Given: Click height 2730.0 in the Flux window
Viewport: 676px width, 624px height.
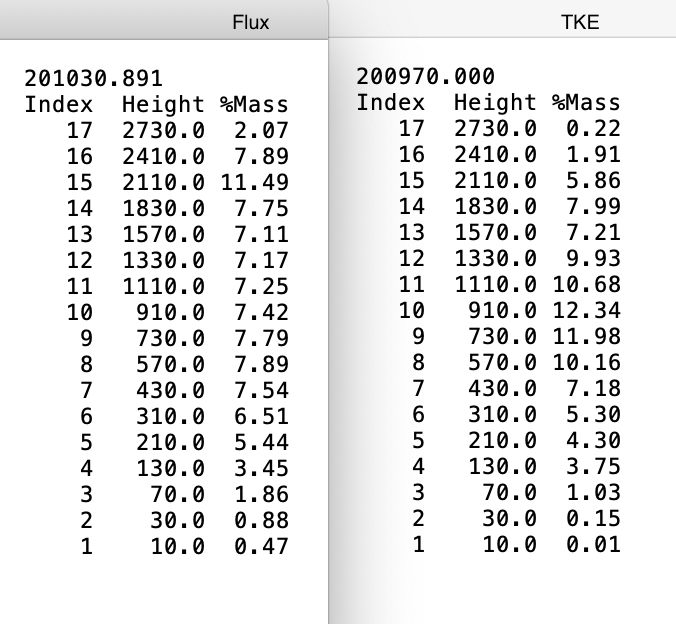Looking at the screenshot, I should pos(163,131).
